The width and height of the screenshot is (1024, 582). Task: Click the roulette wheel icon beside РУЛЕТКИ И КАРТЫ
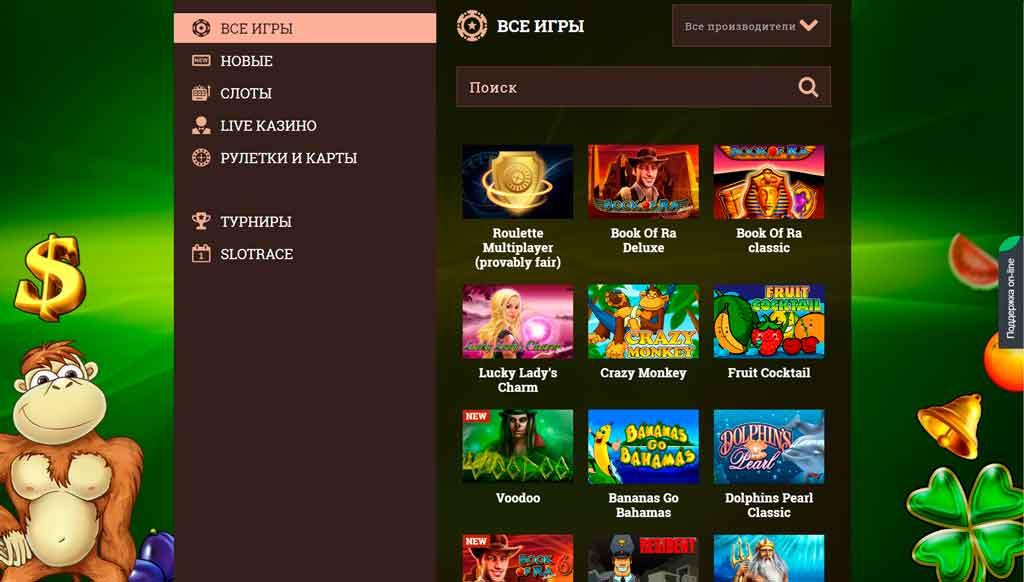pyautogui.click(x=201, y=158)
